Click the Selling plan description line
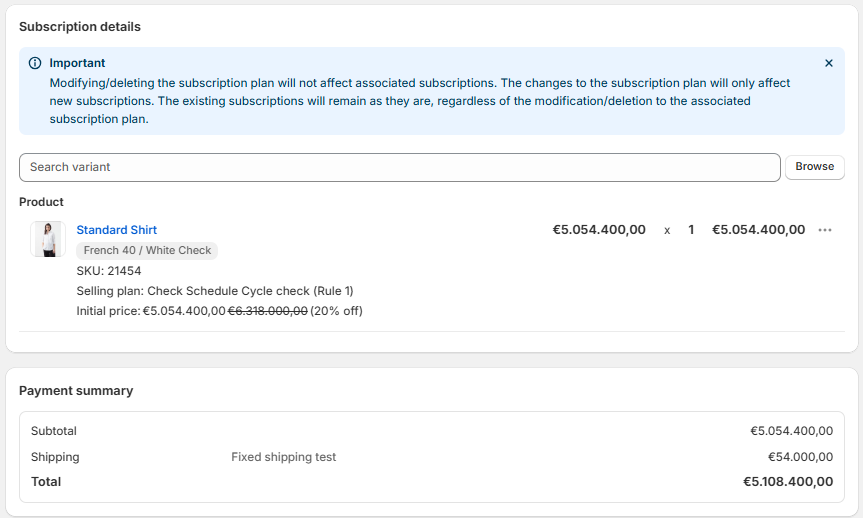 tap(215, 291)
